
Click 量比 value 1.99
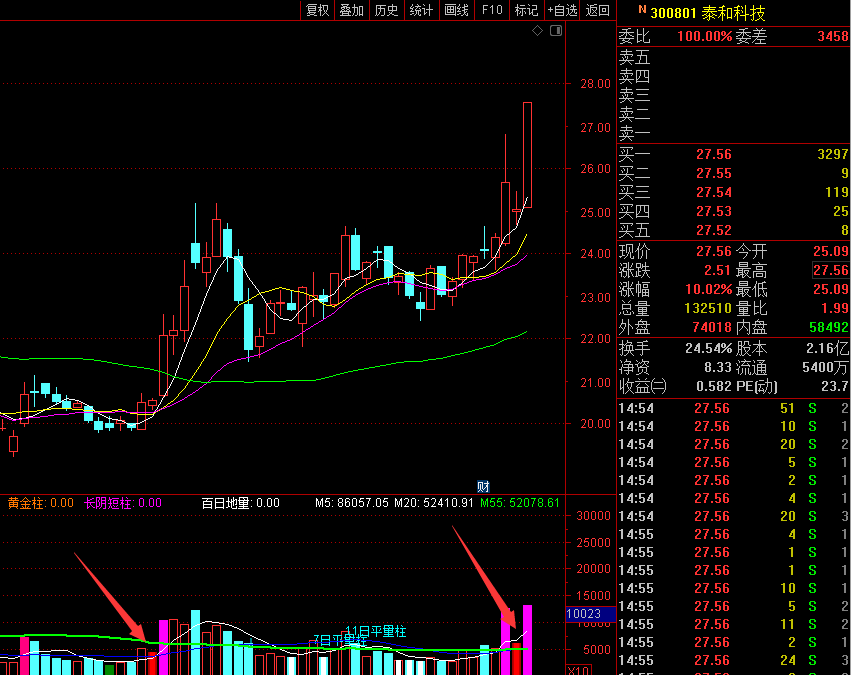click(836, 308)
